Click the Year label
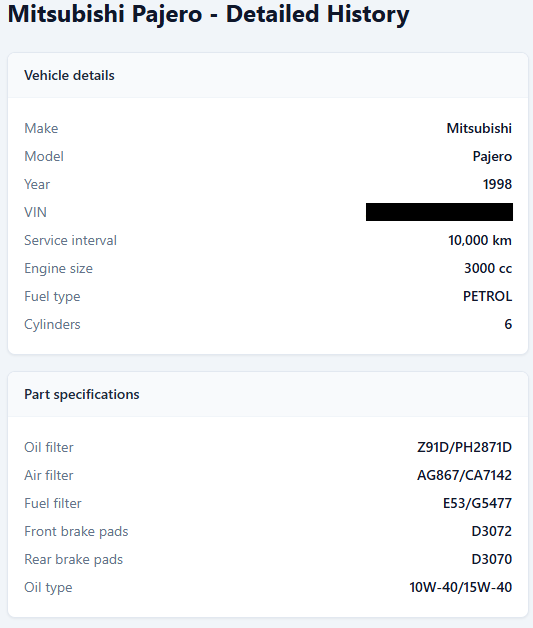This screenshot has height=628, width=533. (x=37, y=184)
